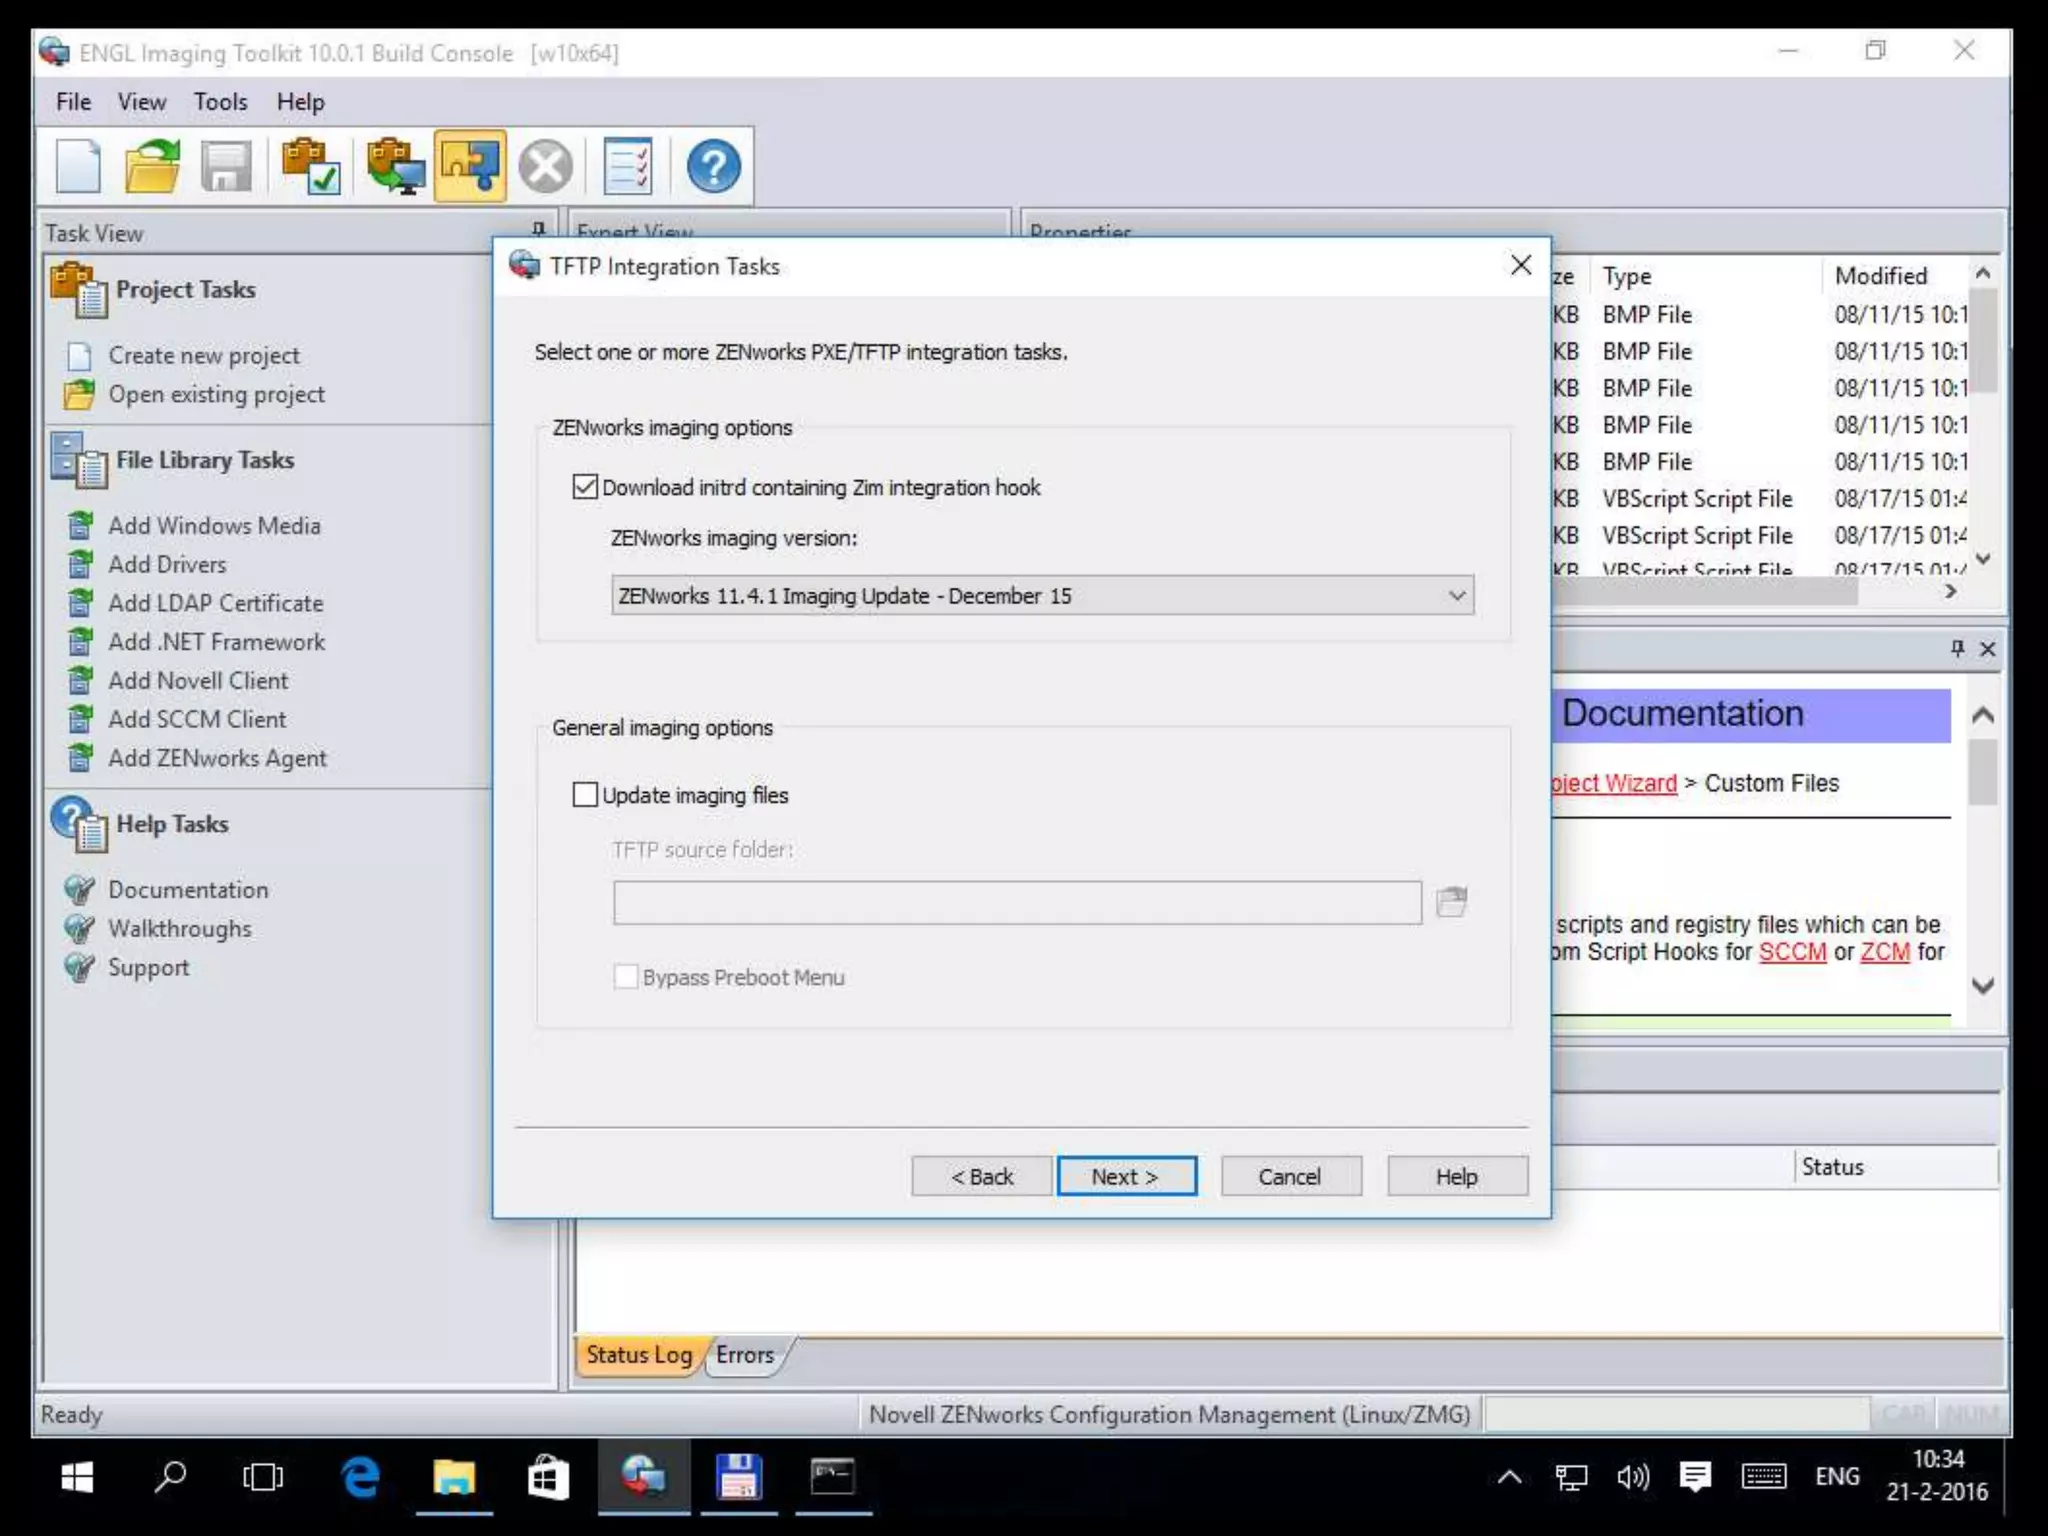
Task: Click the icon next to Add ZENworks Agent
Action: [x=80, y=758]
